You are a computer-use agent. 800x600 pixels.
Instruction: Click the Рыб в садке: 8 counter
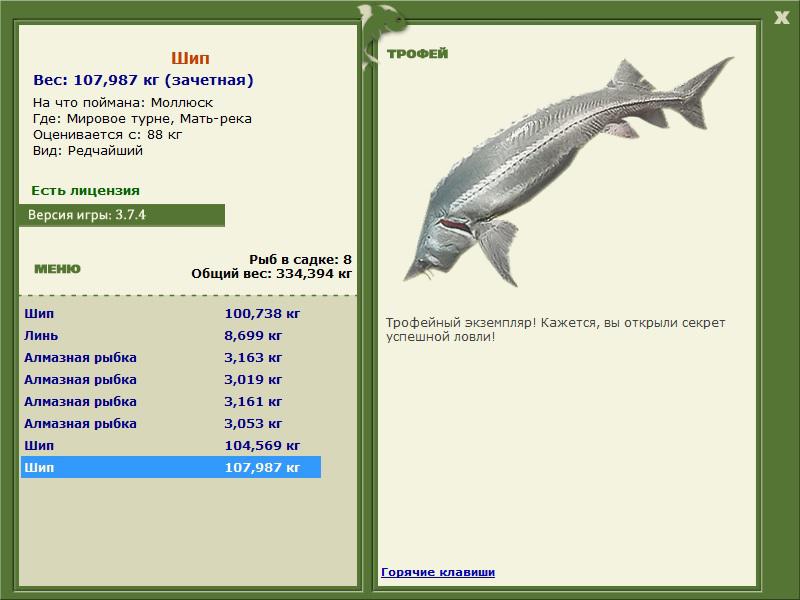tap(300, 259)
